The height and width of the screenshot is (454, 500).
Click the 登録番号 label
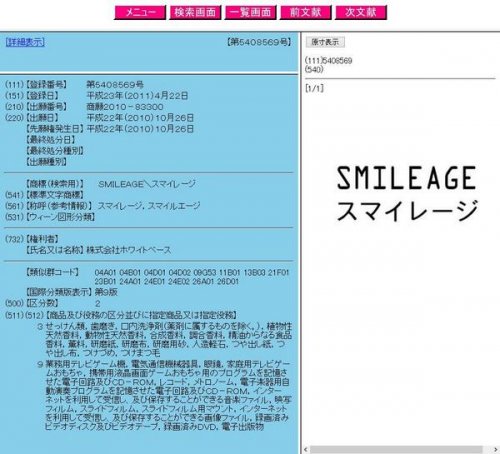[x=46, y=85]
